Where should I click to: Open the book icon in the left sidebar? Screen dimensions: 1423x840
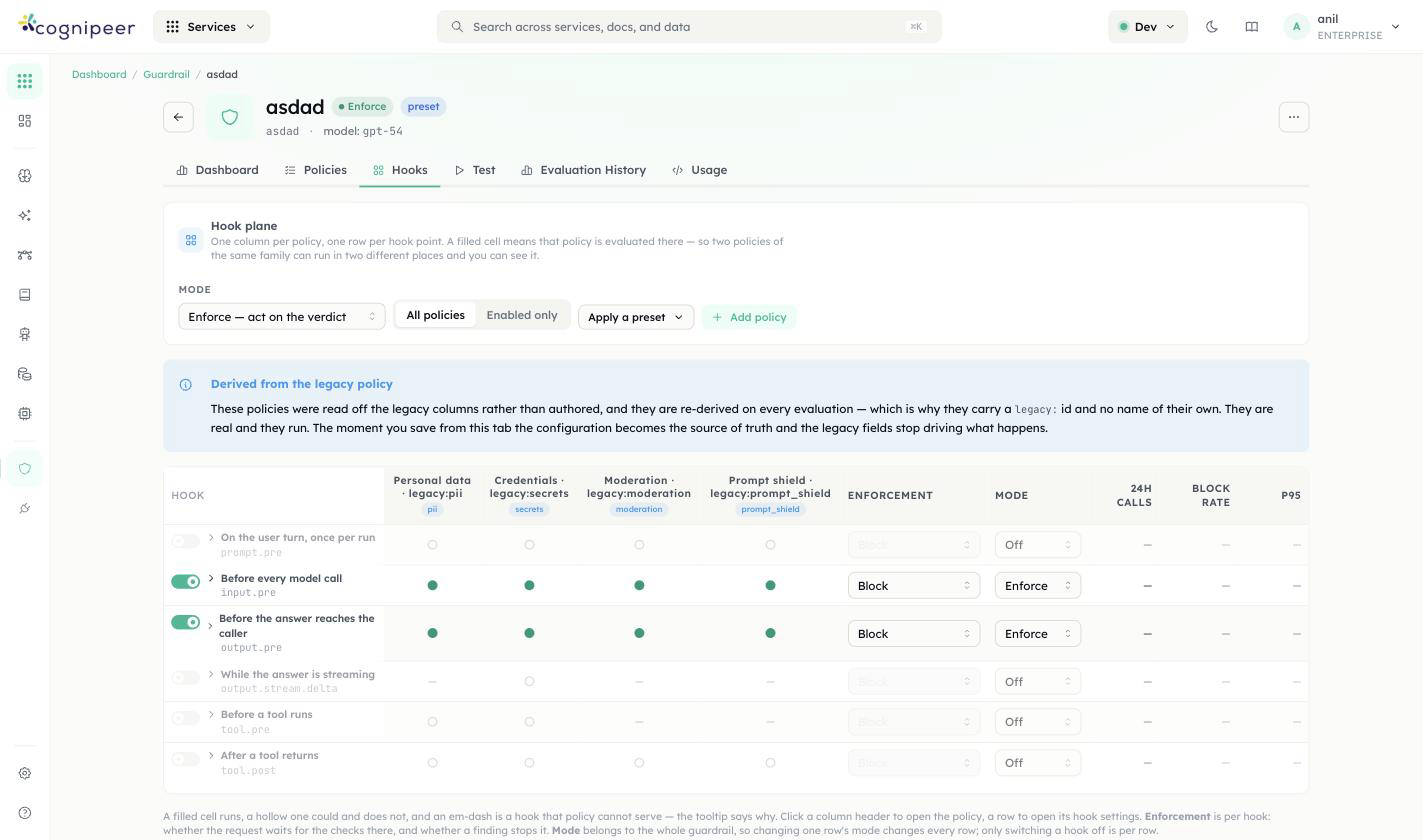tap(25, 295)
